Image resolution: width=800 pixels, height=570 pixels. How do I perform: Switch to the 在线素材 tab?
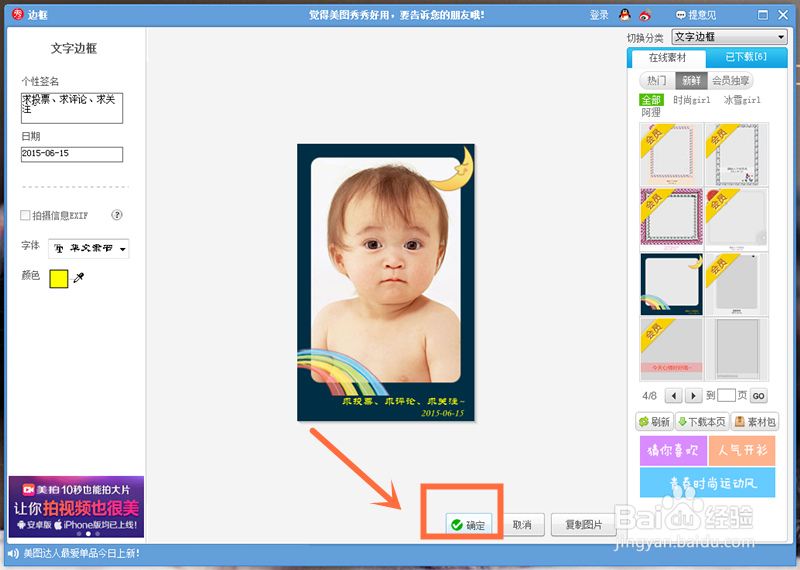tap(667, 58)
